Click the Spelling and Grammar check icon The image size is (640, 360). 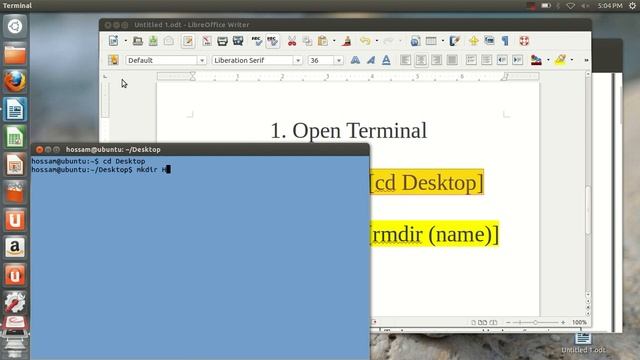click(256, 41)
